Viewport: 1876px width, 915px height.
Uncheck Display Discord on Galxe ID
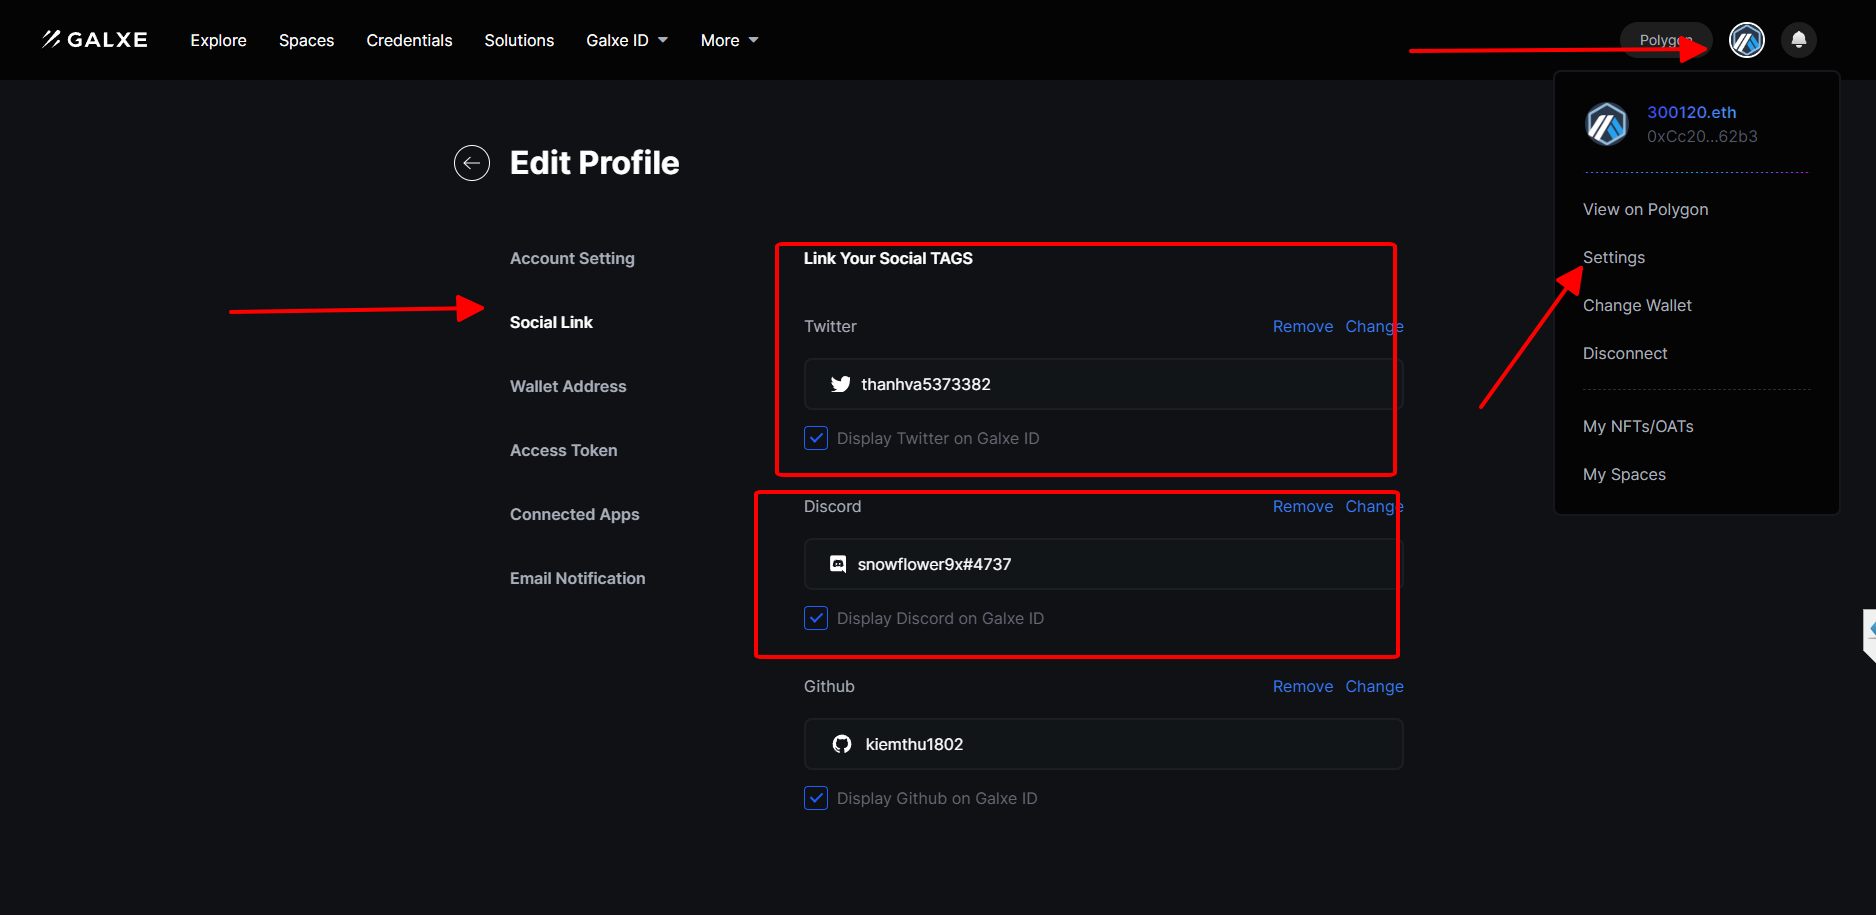(816, 618)
